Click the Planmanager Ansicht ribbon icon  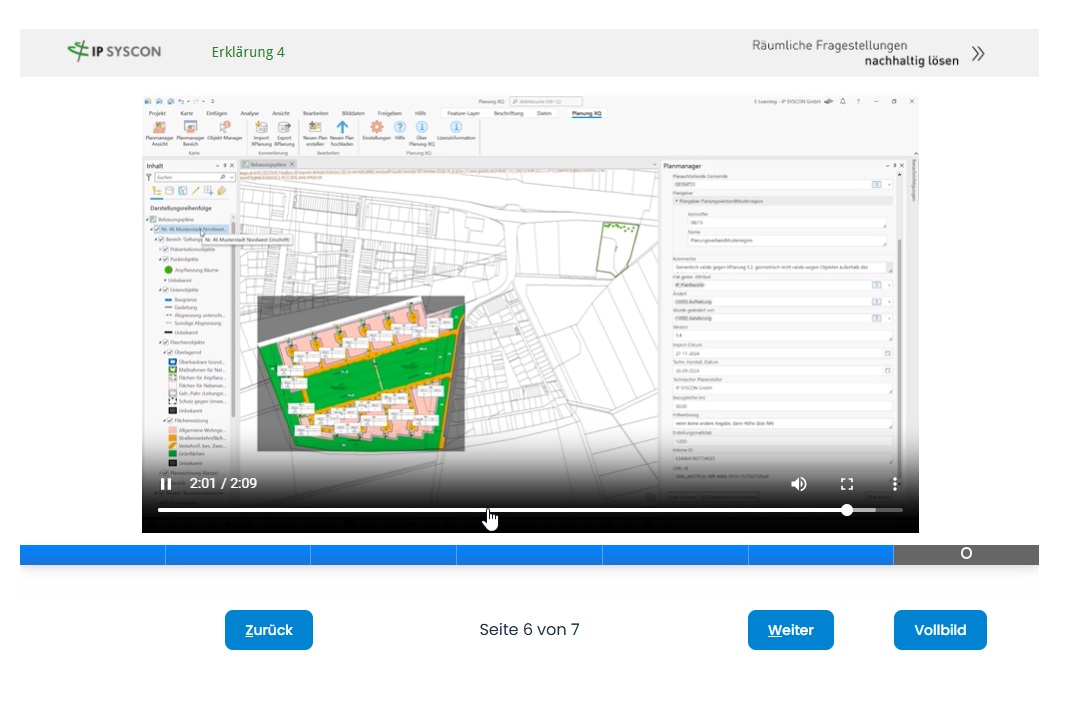[x=159, y=128]
